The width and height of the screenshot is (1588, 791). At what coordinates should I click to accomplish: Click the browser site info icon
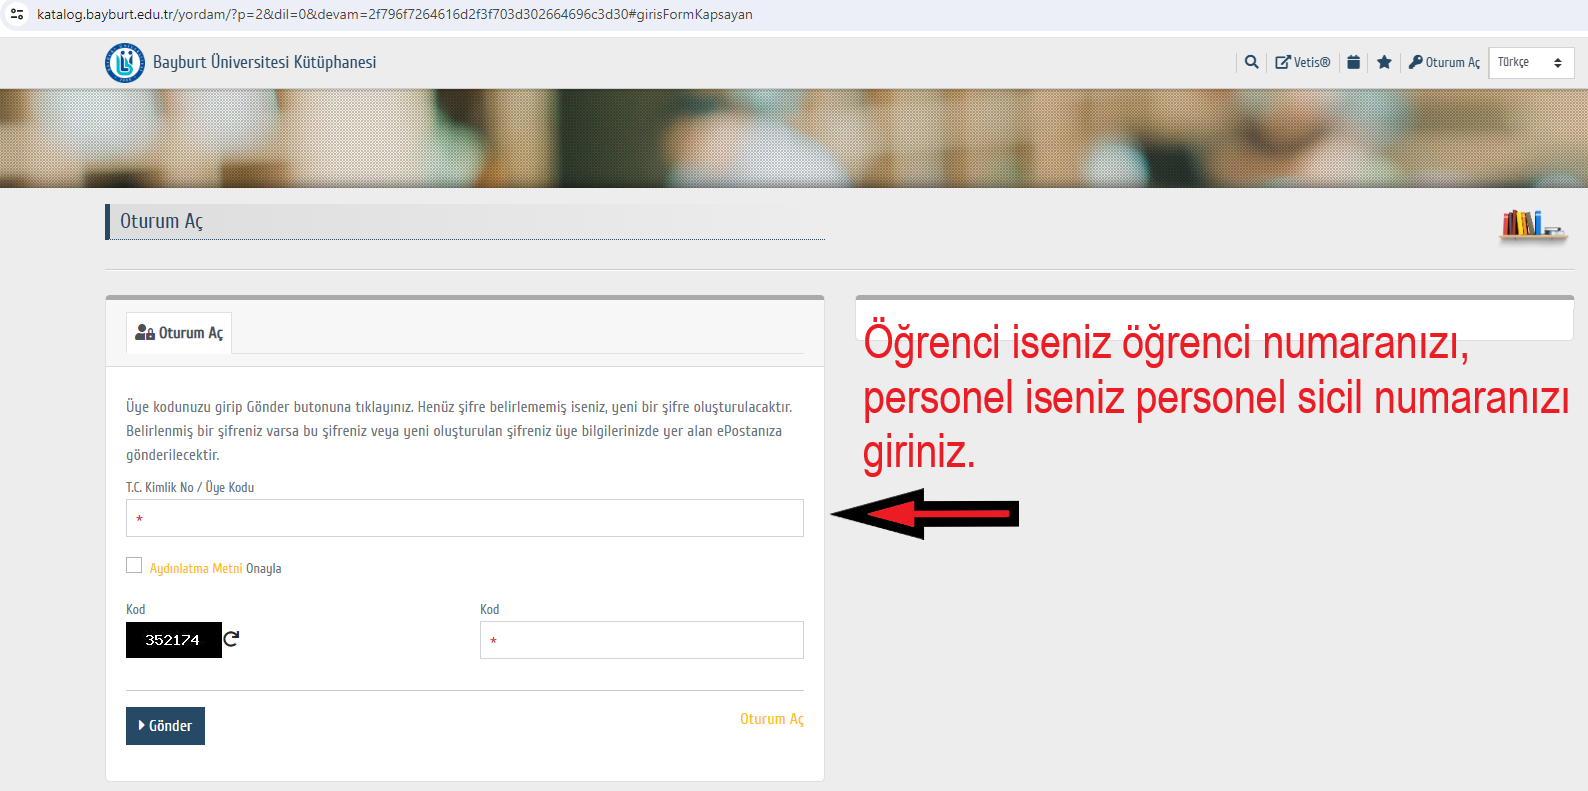point(17,14)
